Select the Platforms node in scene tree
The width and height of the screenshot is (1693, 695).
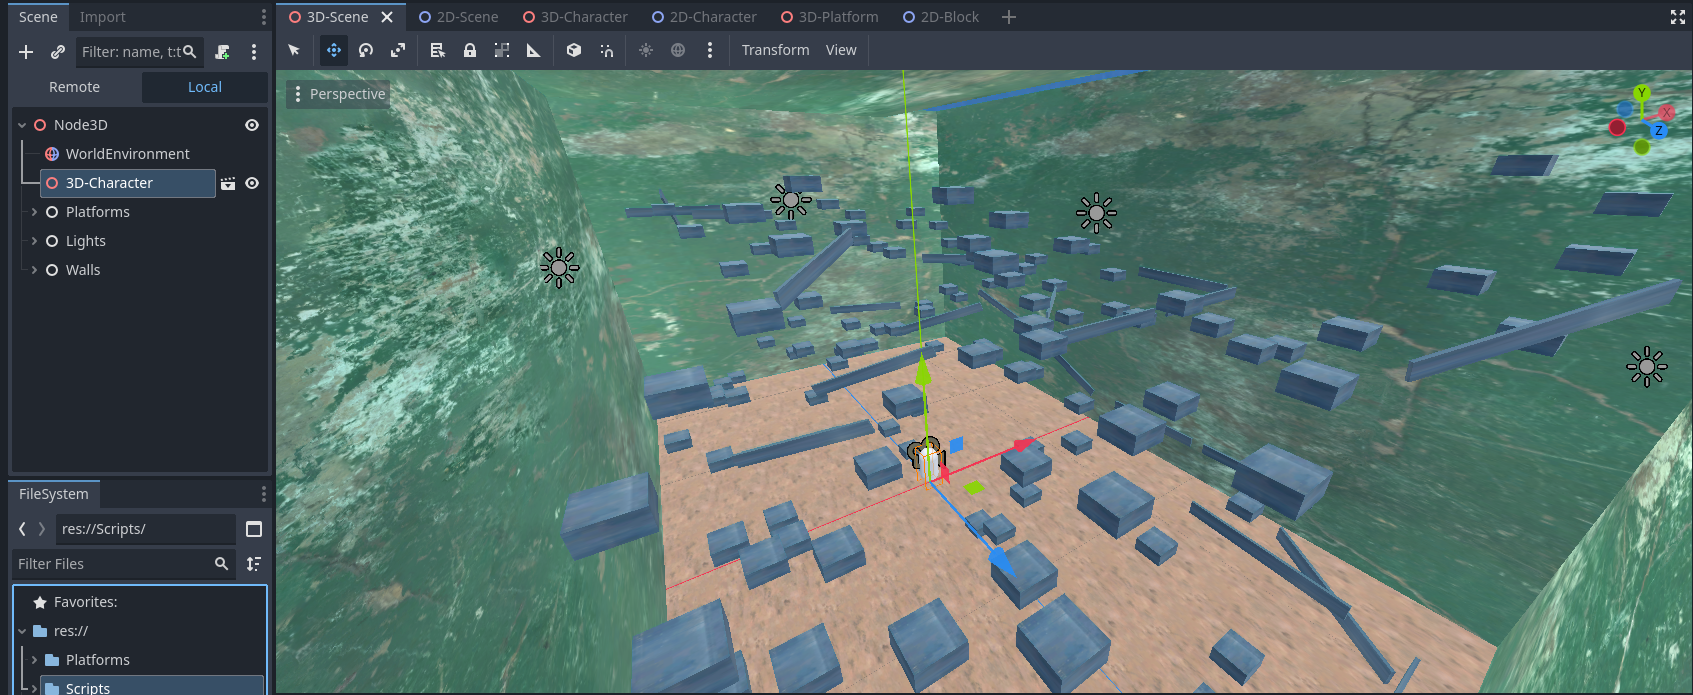pyautogui.click(x=97, y=212)
